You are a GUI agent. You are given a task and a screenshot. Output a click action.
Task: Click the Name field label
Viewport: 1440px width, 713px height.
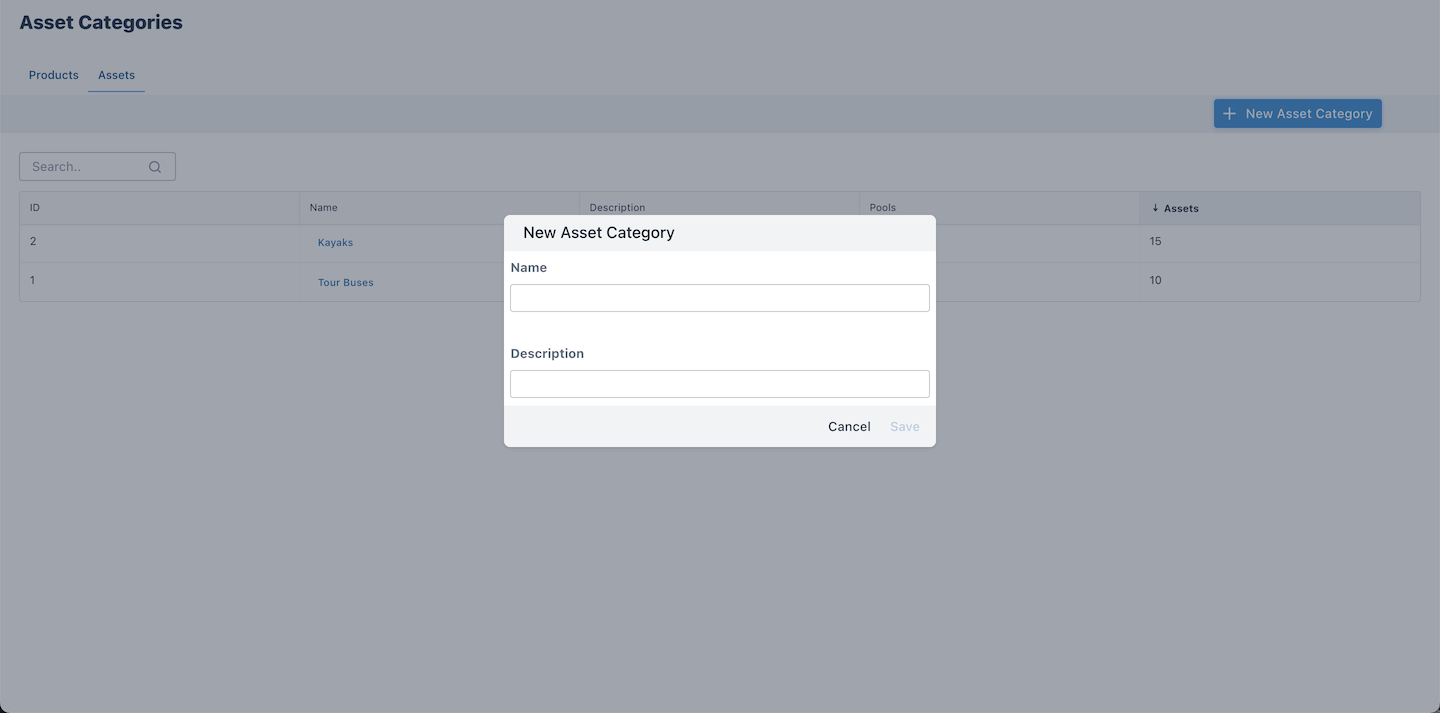[x=529, y=268]
